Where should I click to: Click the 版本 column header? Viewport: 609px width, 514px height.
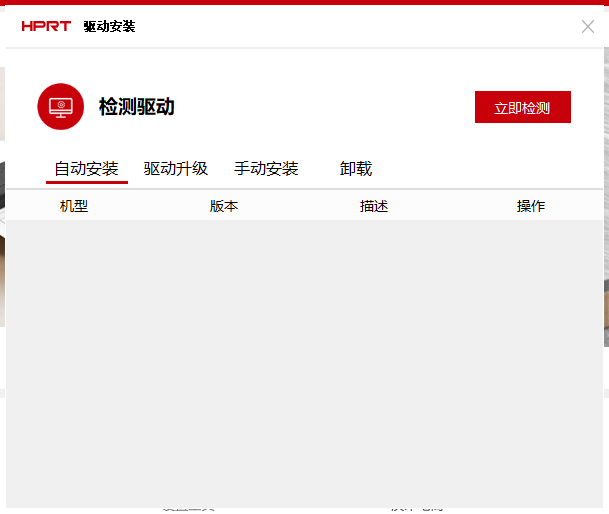(224, 206)
